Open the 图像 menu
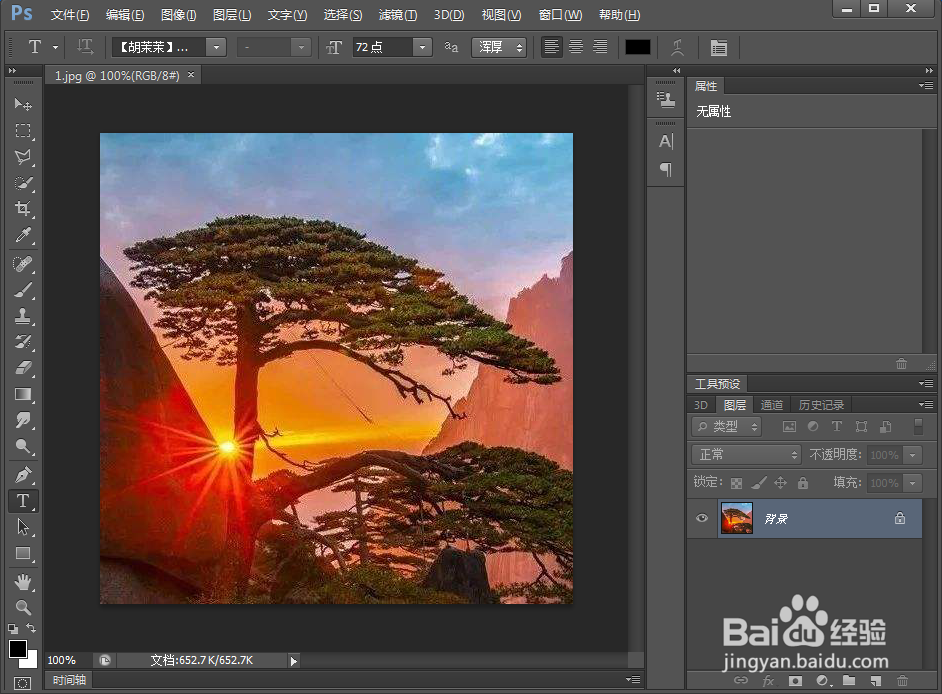 click(178, 15)
